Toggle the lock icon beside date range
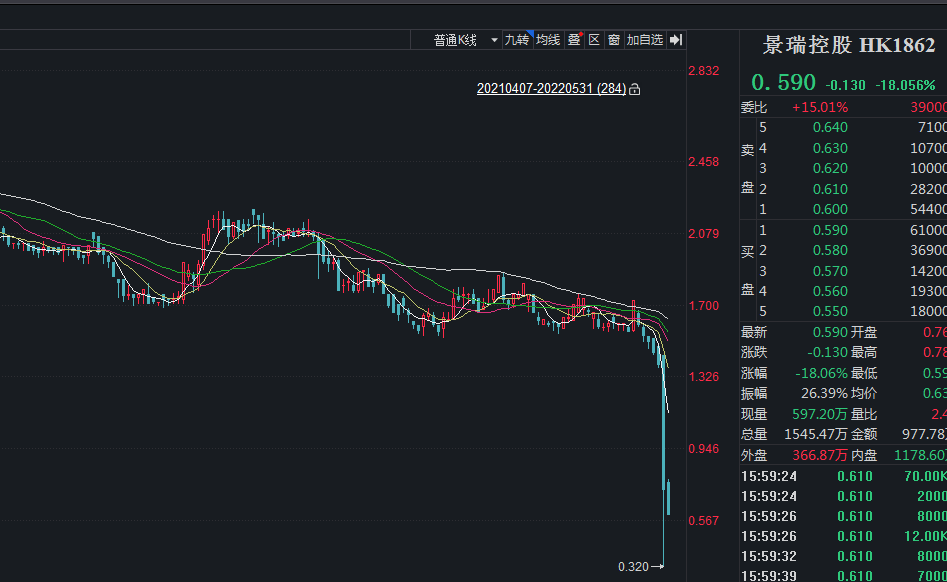The width and height of the screenshot is (947, 582). pos(635,89)
